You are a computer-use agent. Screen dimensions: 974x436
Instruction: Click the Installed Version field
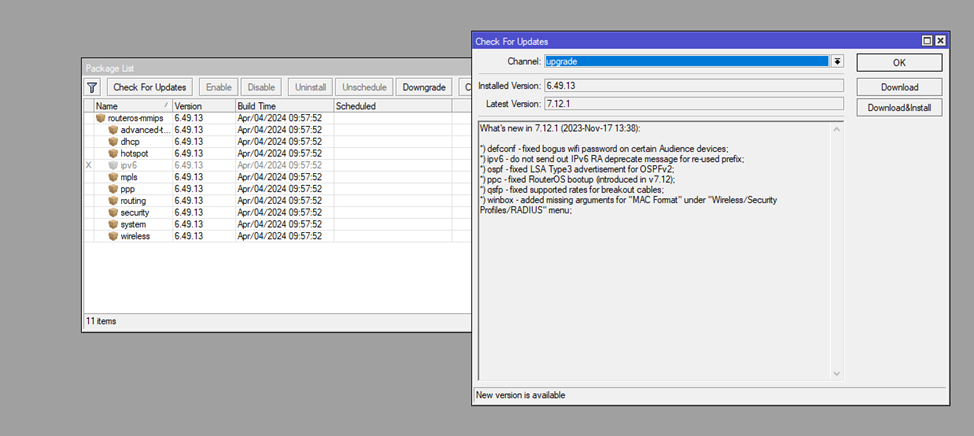pyautogui.click(x=694, y=85)
